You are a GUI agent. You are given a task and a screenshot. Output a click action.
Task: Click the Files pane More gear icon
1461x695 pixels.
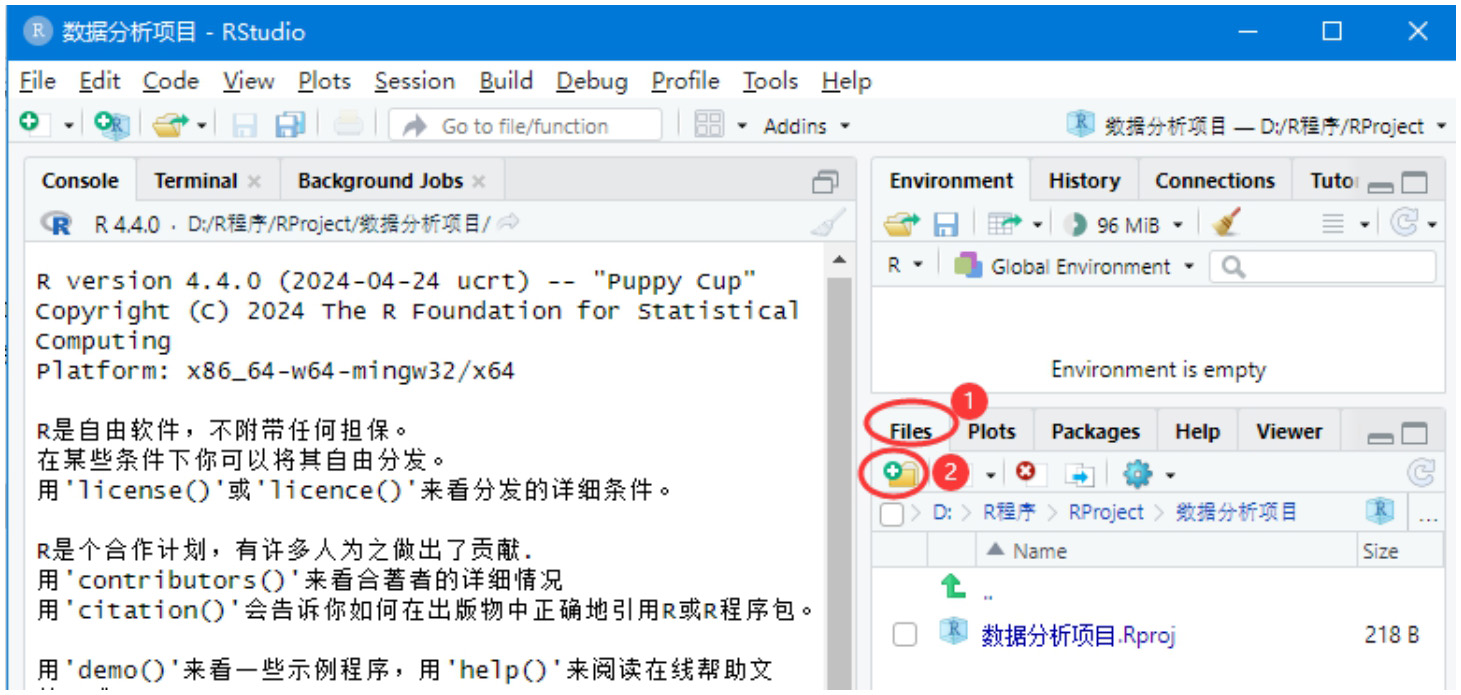coord(1136,473)
